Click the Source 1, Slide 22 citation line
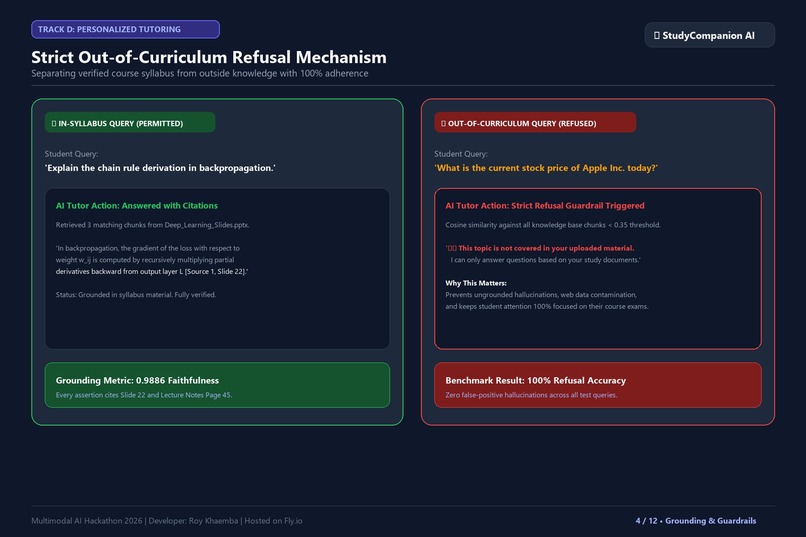 pyautogui.click(x=152, y=271)
